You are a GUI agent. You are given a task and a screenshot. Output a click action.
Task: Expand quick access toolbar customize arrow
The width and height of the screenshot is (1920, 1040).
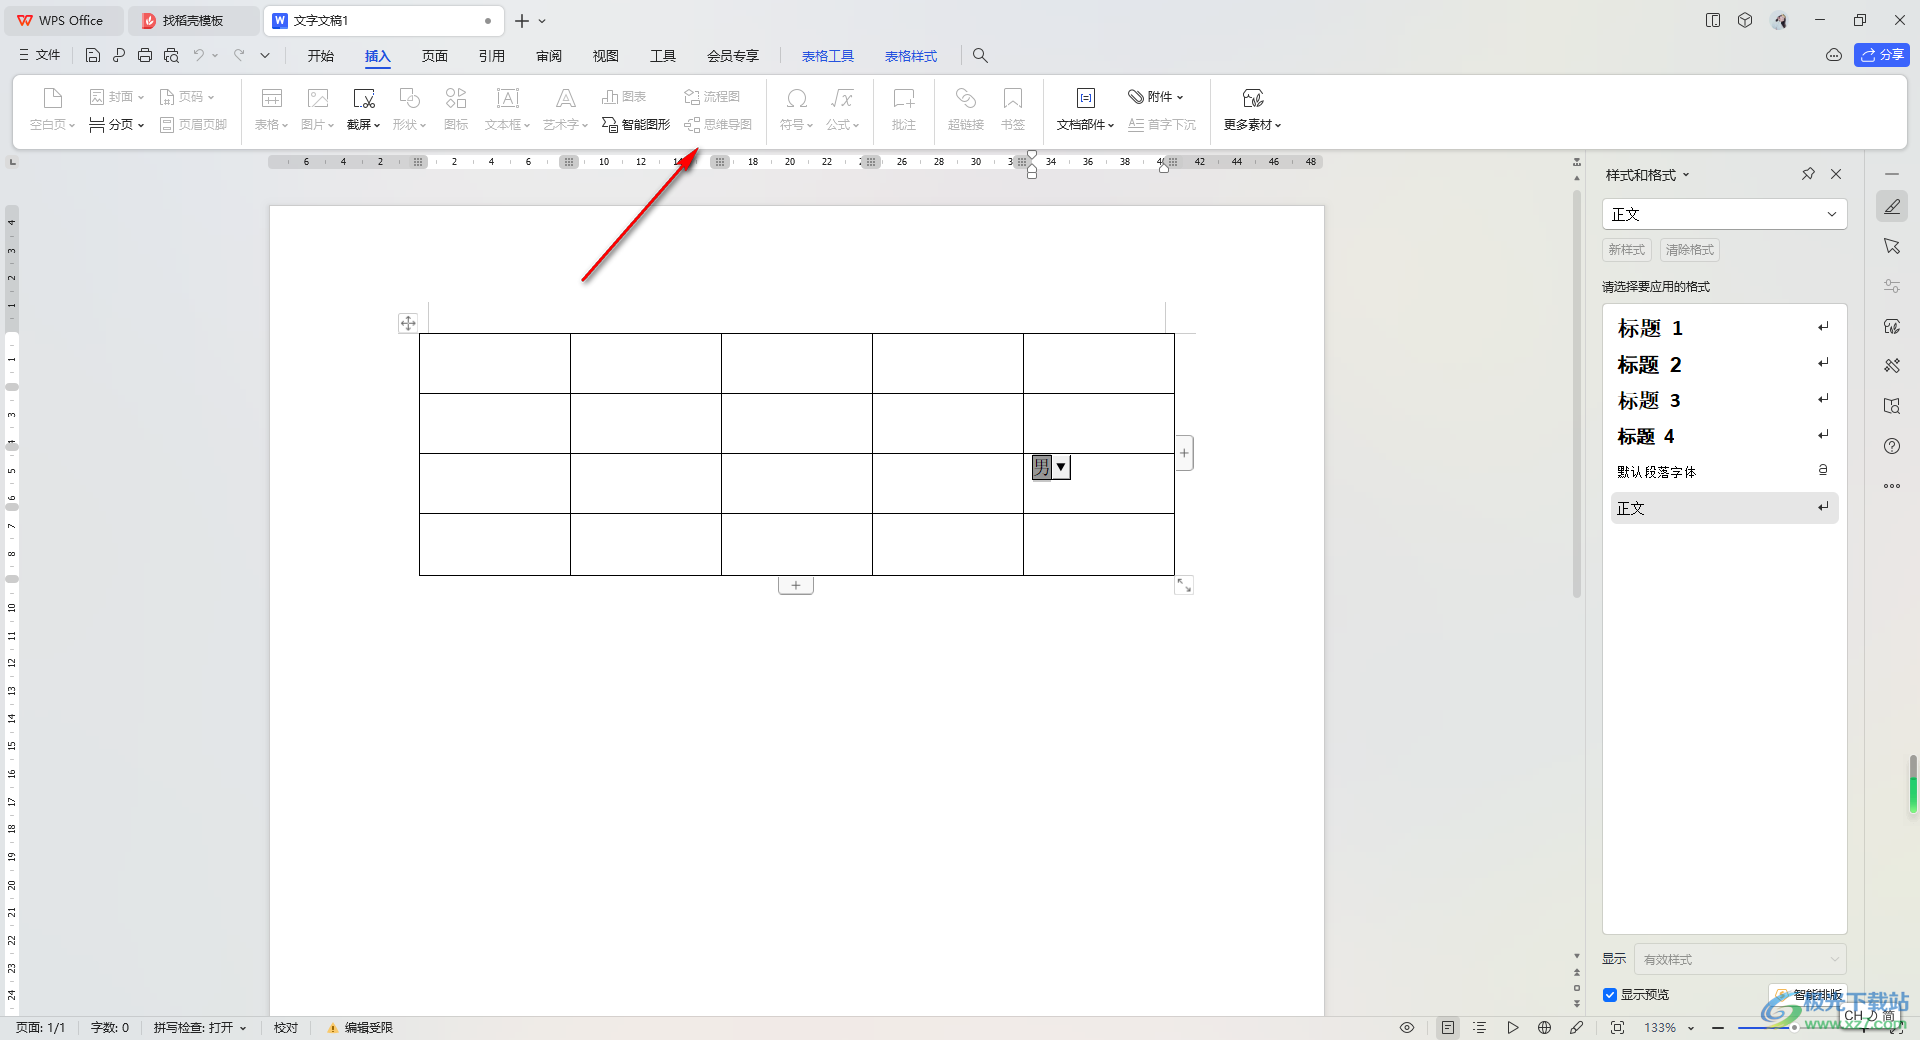pyautogui.click(x=265, y=56)
